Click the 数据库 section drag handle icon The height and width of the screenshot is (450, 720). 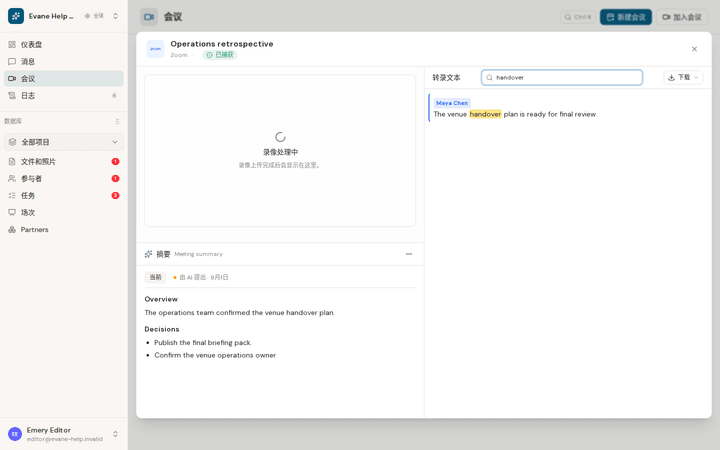(117, 121)
